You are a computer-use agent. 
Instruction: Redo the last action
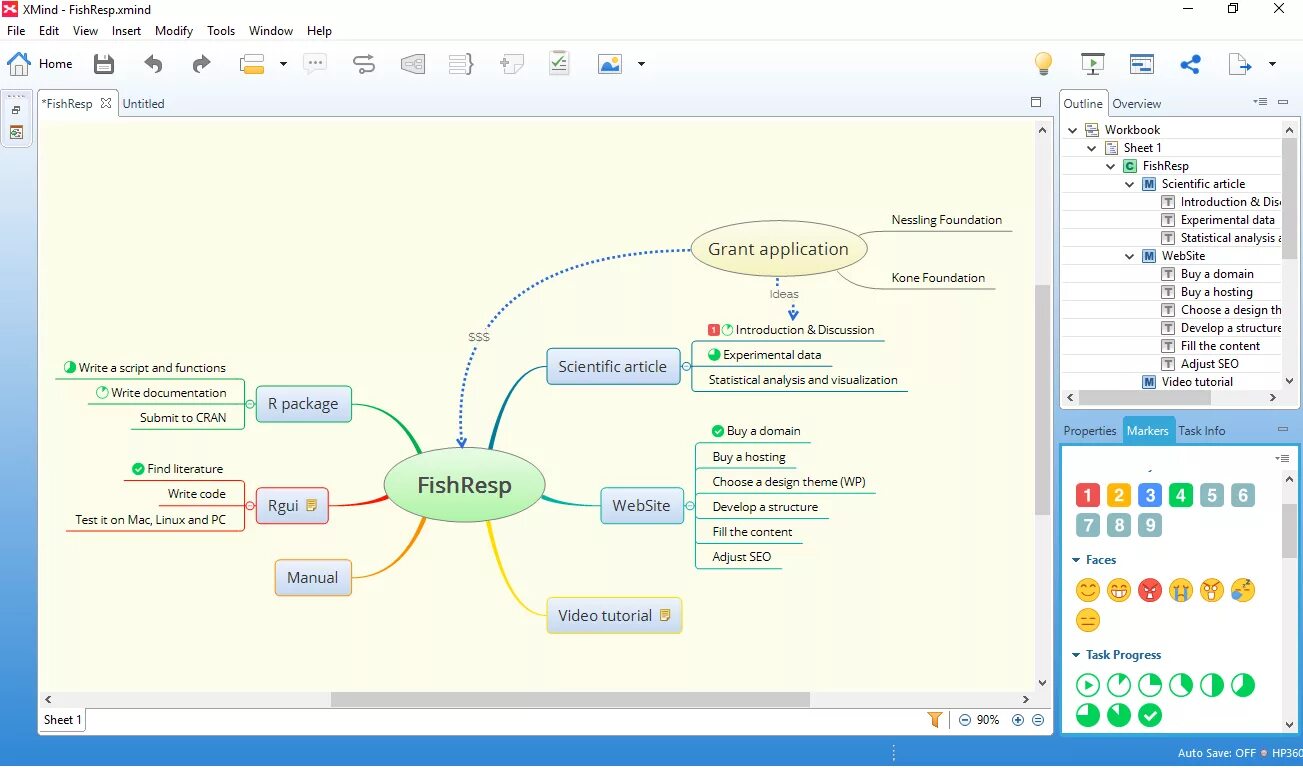pyautogui.click(x=201, y=64)
